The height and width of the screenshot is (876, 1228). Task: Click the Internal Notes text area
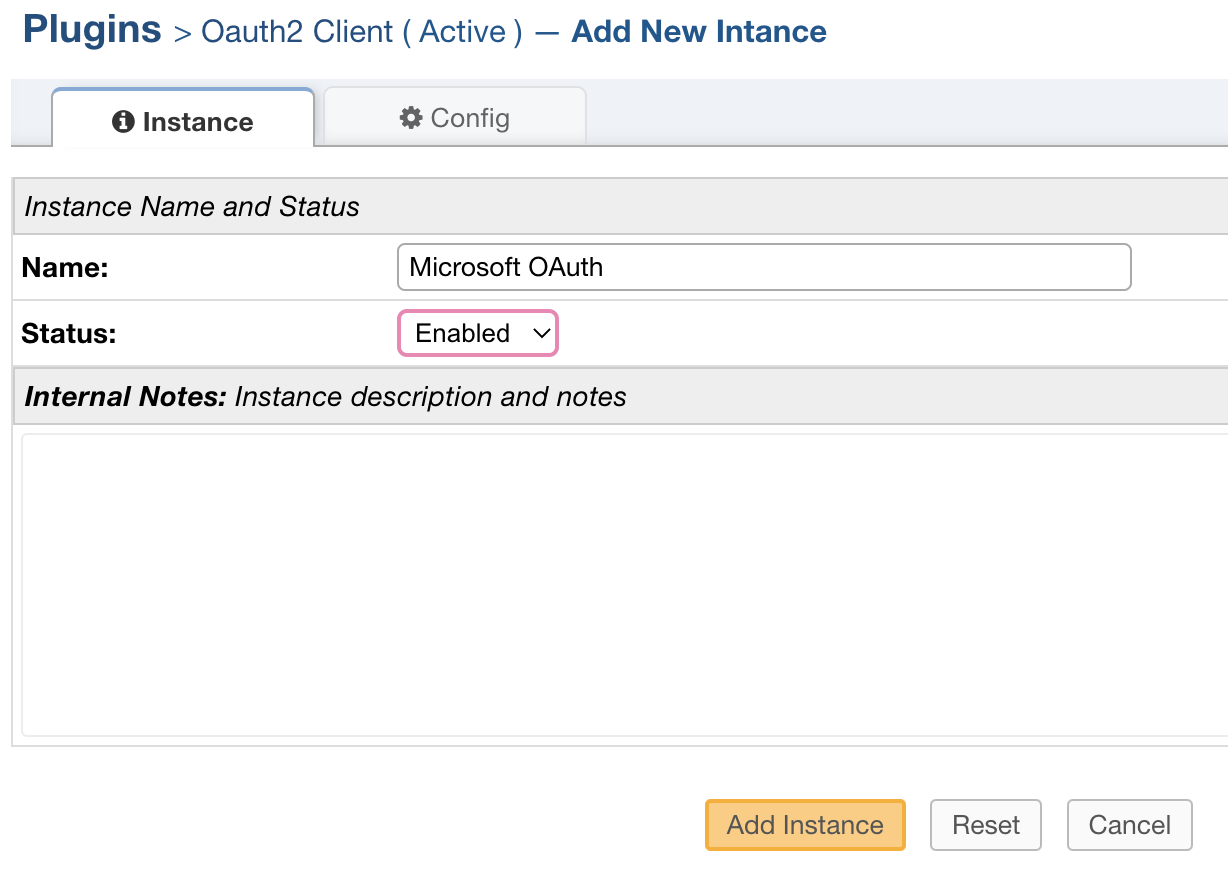(x=614, y=585)
